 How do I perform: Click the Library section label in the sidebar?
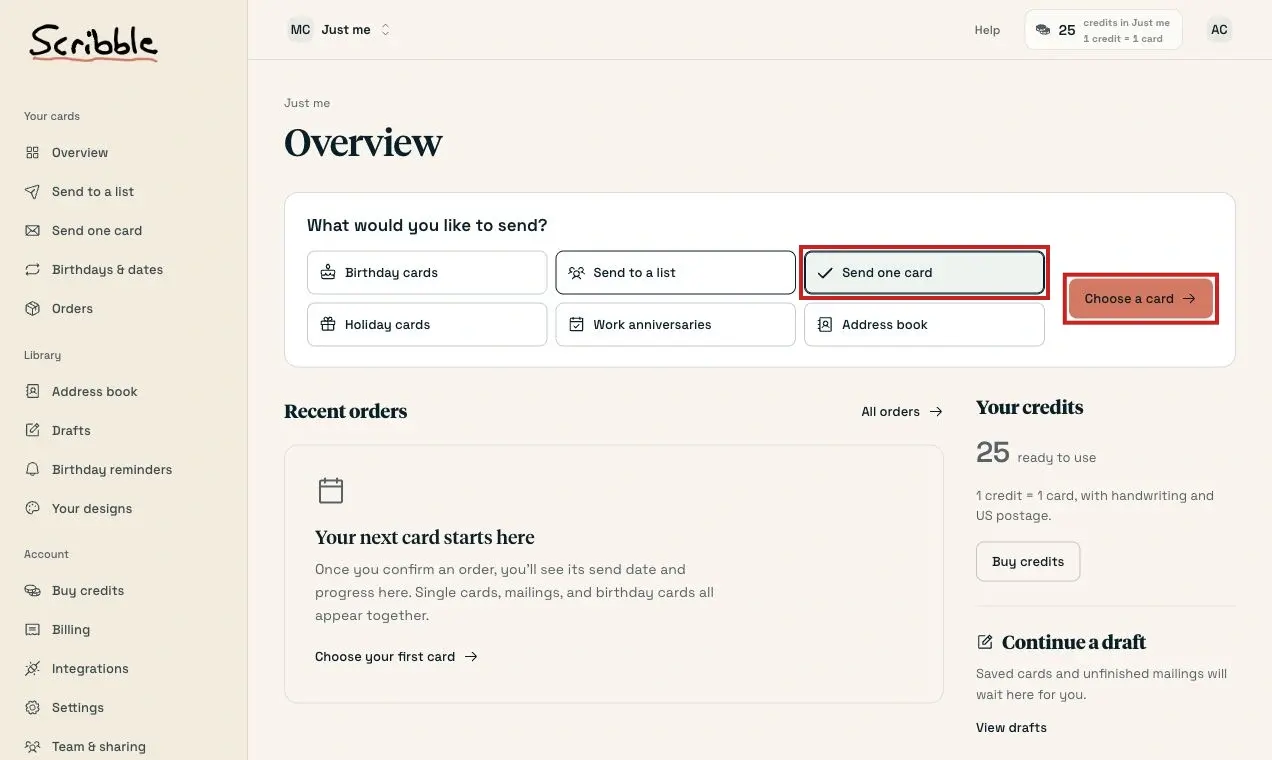(43, 356)
